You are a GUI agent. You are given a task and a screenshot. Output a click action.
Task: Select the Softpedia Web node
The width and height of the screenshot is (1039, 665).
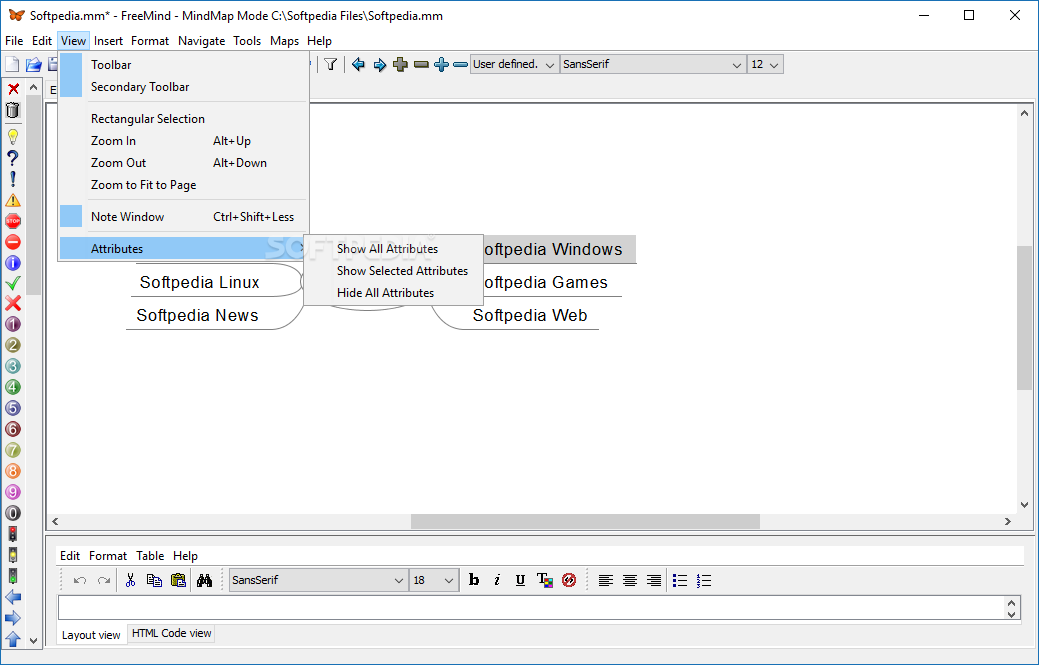529,315
